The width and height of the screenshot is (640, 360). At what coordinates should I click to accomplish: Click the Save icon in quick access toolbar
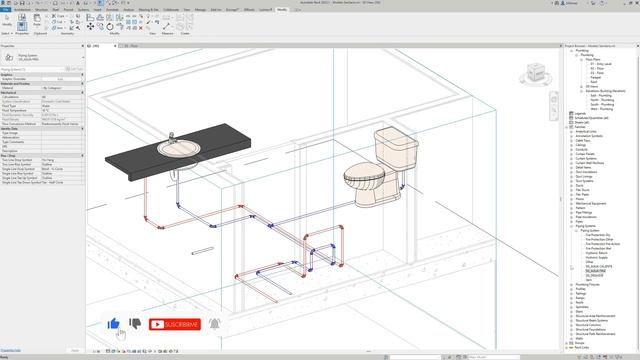coord(22,3)
